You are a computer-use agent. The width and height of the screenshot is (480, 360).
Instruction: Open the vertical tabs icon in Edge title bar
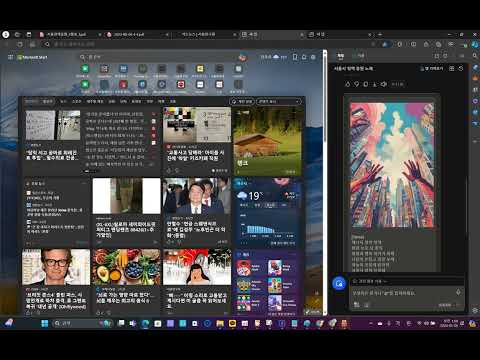[29, 34]
